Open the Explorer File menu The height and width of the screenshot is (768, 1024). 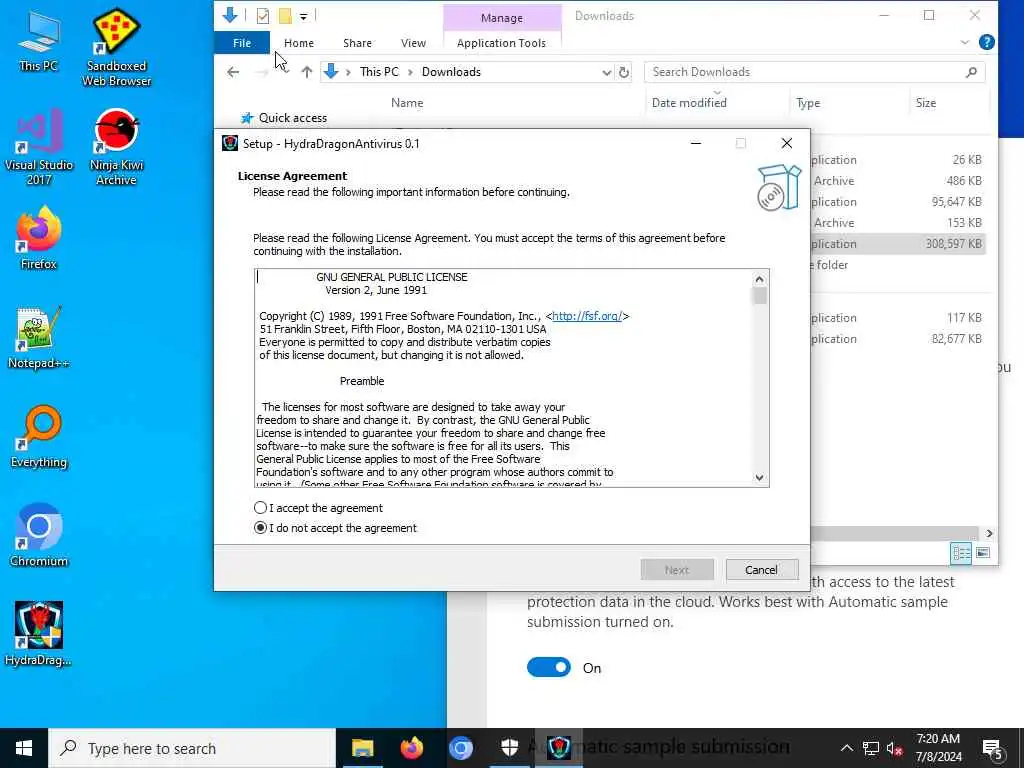242,42
